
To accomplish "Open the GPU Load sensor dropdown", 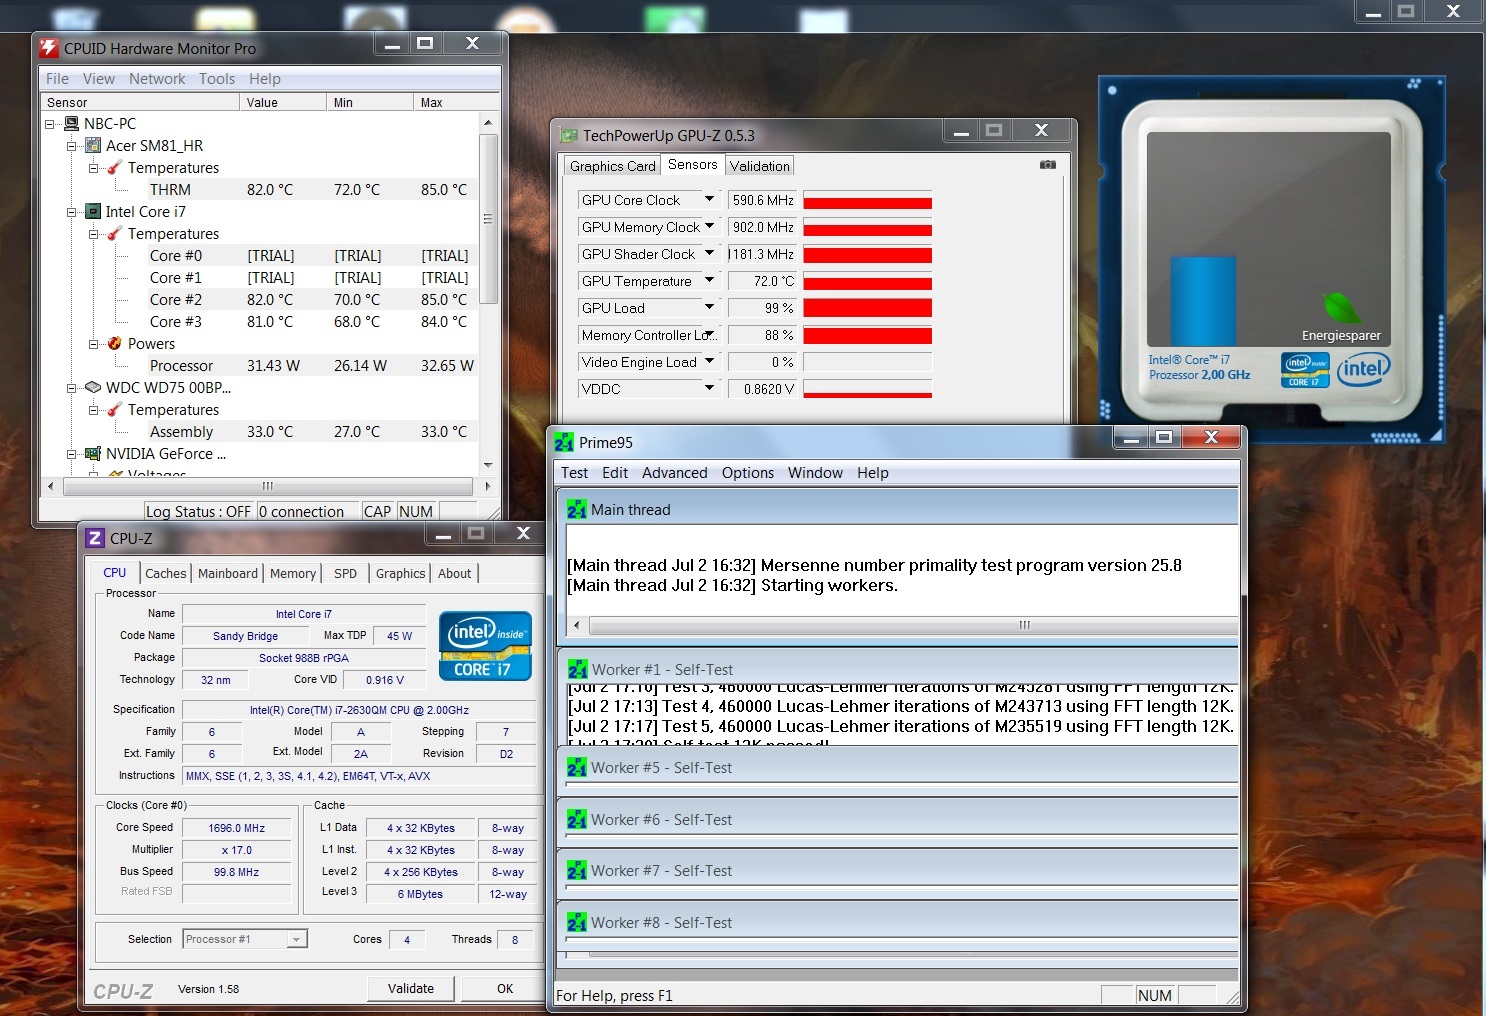I will coord(709,307).
